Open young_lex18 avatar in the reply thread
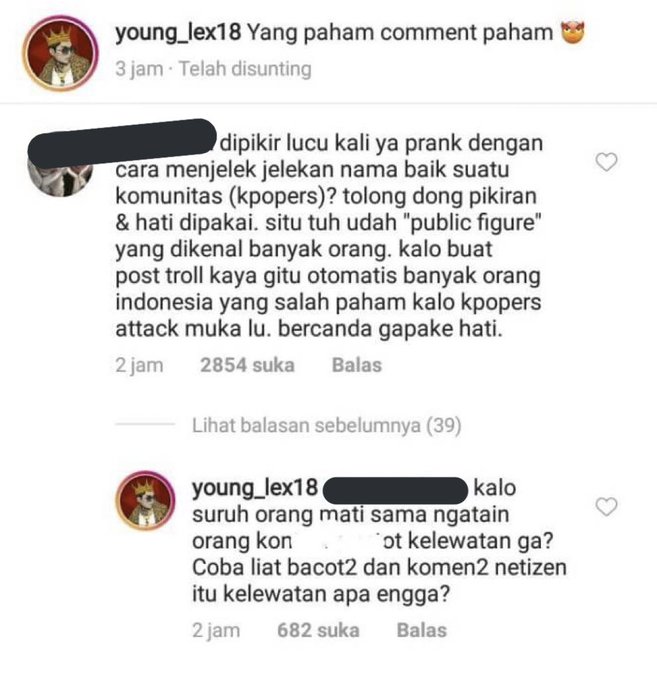Screen dimensions: 657x680 pos(145,501)
